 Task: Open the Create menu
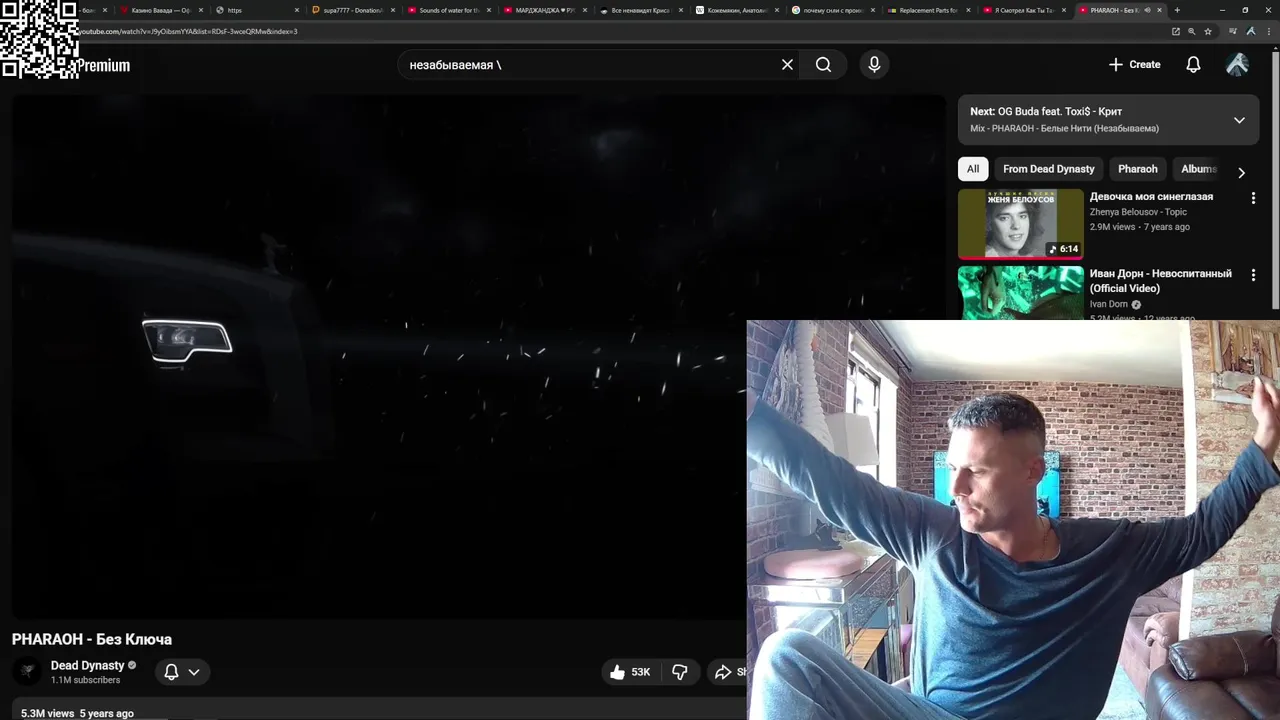pyautogui.click(x=1135, y=65)
